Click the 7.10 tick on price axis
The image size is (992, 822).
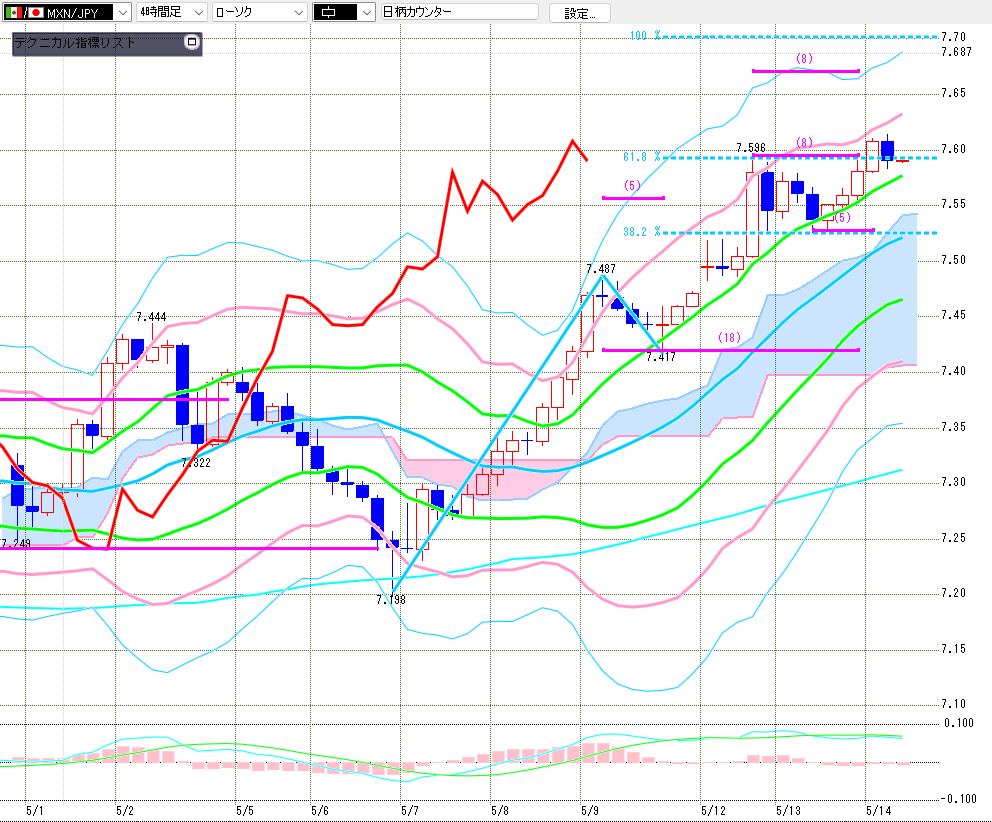[x=953, y=704]
